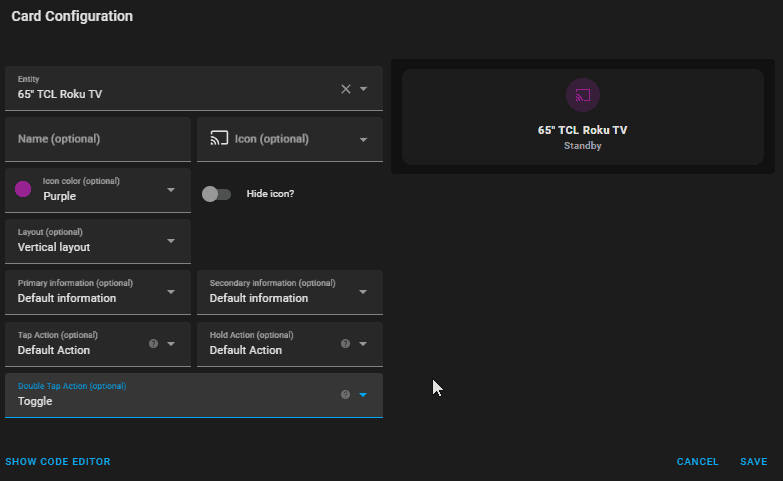Open the Layout dropdown arrow
This screenshot has width=783, height=481.
point(171,241)
